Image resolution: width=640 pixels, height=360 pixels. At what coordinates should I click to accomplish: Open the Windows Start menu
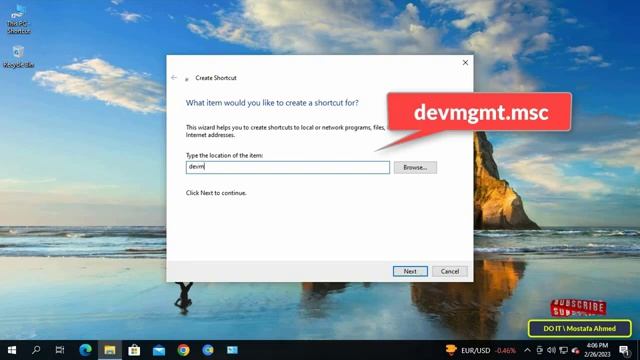coord(12,350)
